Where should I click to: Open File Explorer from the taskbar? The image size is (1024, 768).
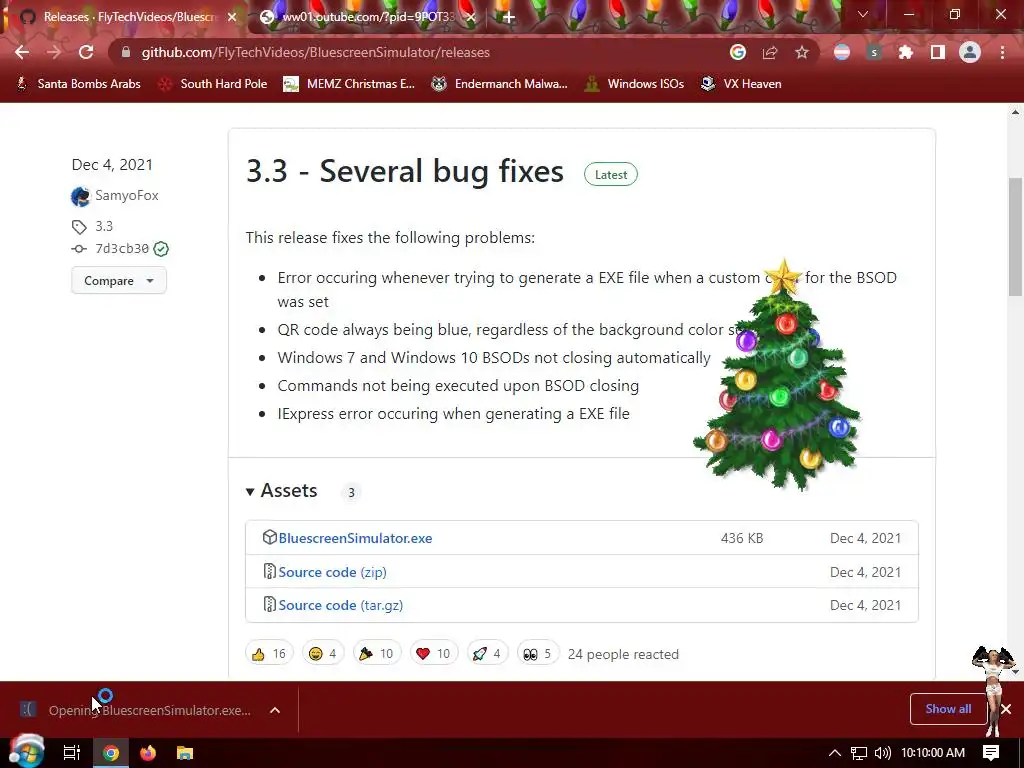pyautogui.click(x=185, y=753)
